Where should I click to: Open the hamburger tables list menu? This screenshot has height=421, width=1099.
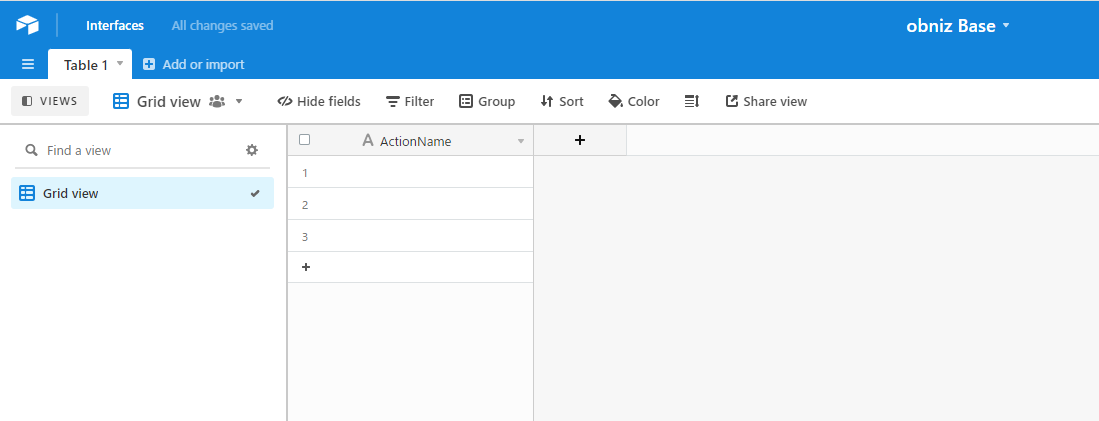(x=28, y=64)
